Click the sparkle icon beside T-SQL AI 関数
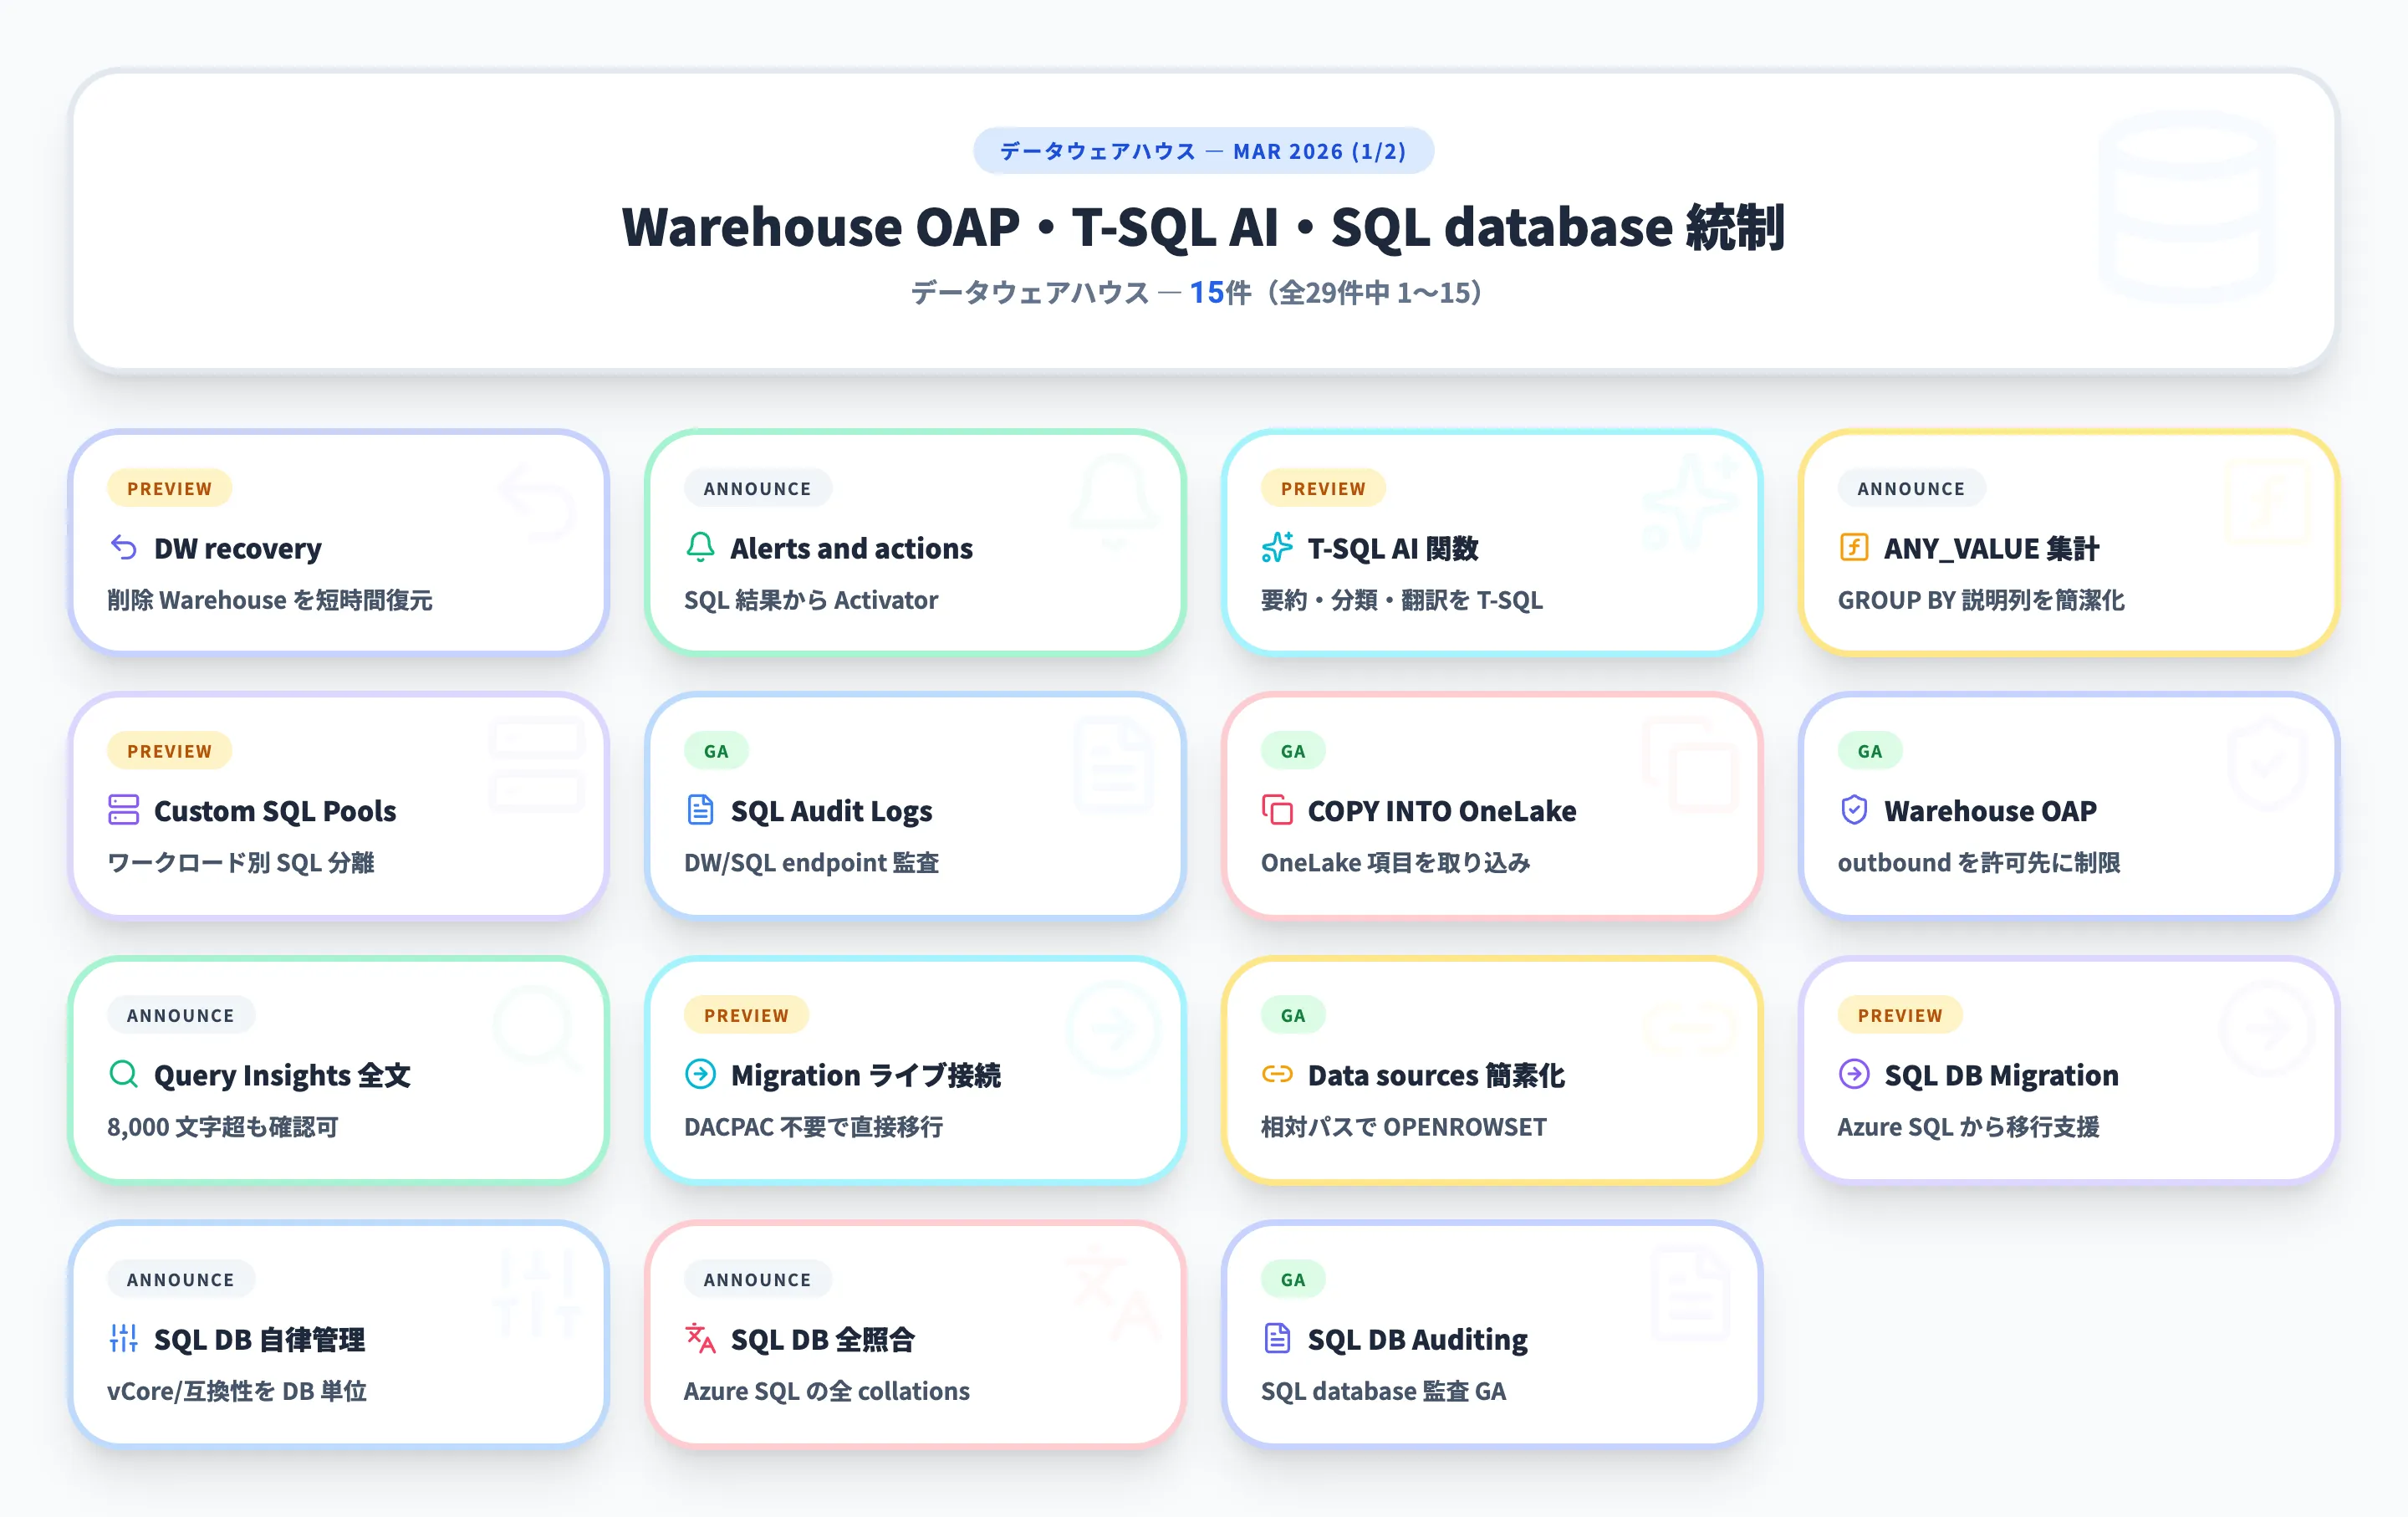2408x1517 pixels. click(x=1277, y=548)
